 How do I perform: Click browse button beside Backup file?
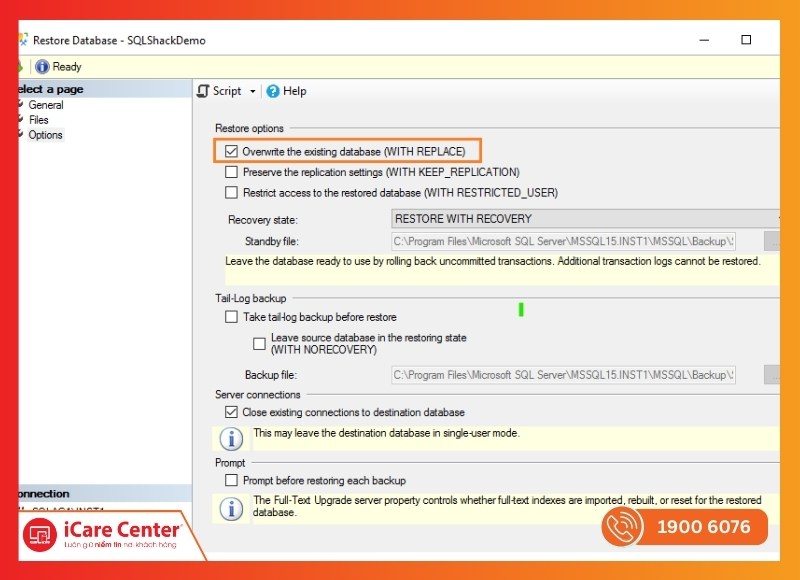772,375
